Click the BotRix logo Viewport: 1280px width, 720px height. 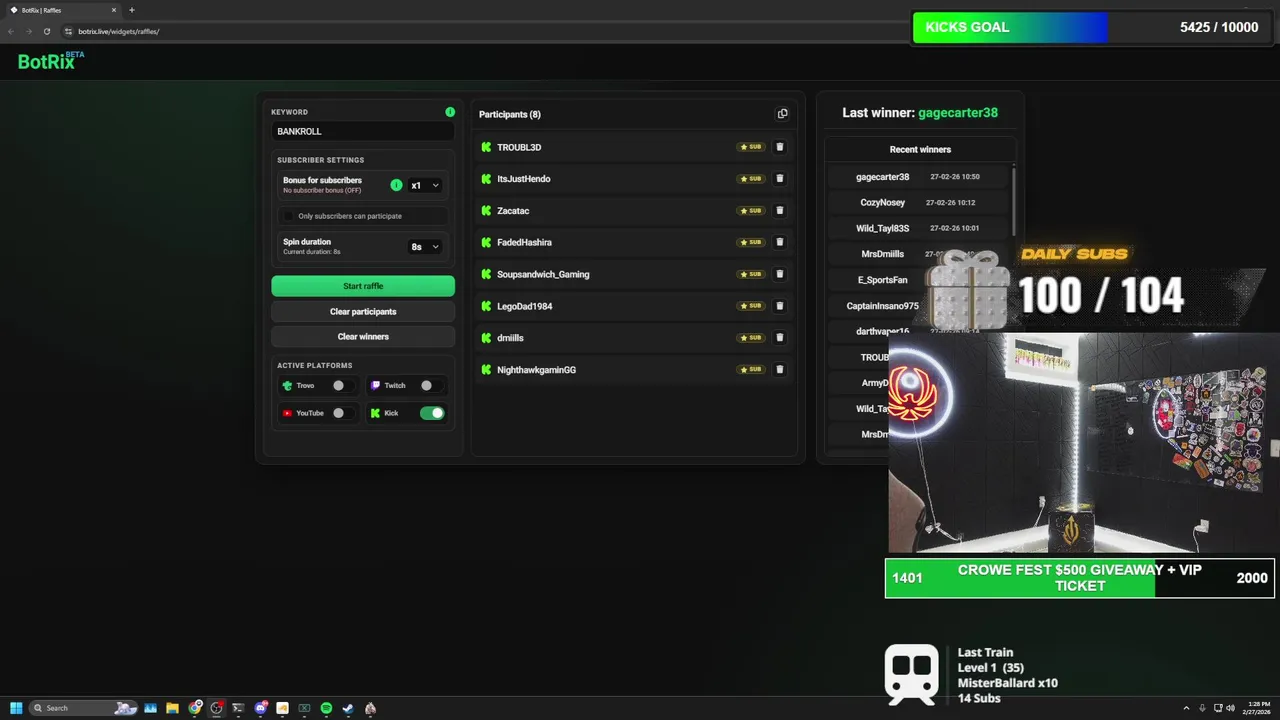pos(50,61)
